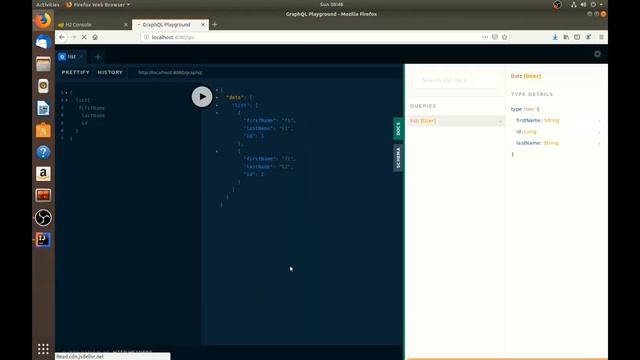This screenshot has width=640, height=360.
Task: Select the list query tab
Action: click(x=71, y=57)
